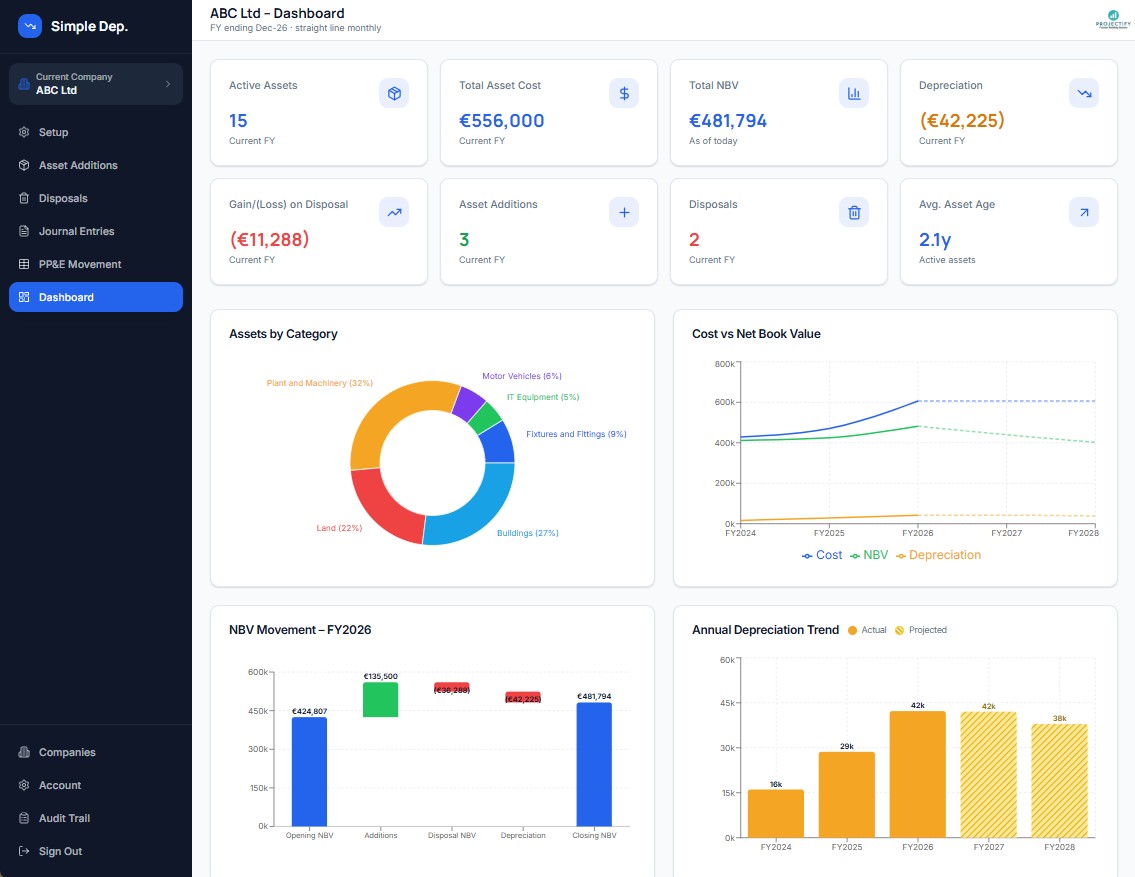Go to Disposals in the sidebar
Screen dimensions: 1135x877
pos(96,198)
